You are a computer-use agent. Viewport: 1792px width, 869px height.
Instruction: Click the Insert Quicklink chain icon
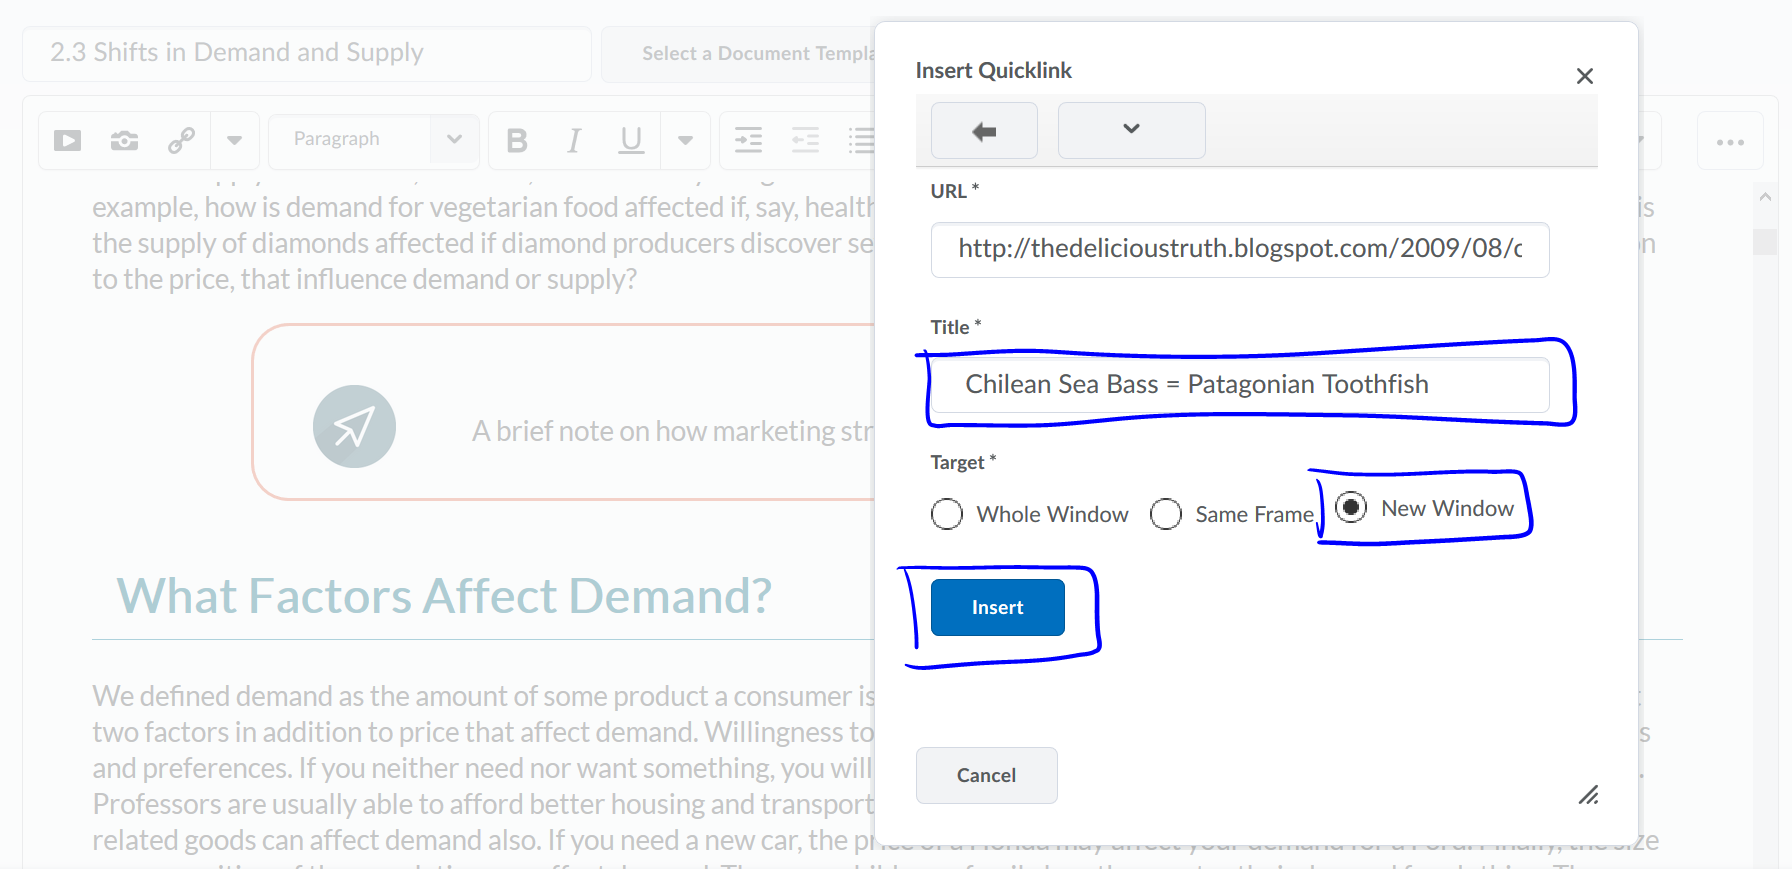click(181, 140)
